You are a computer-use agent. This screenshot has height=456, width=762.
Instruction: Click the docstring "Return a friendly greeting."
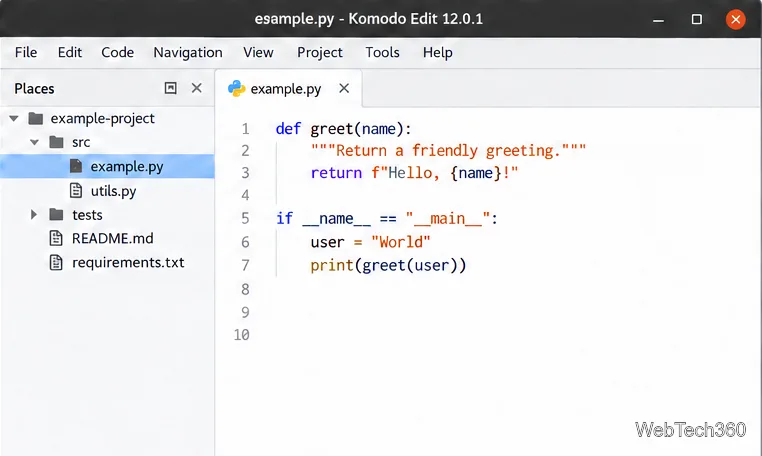point(448,151)
